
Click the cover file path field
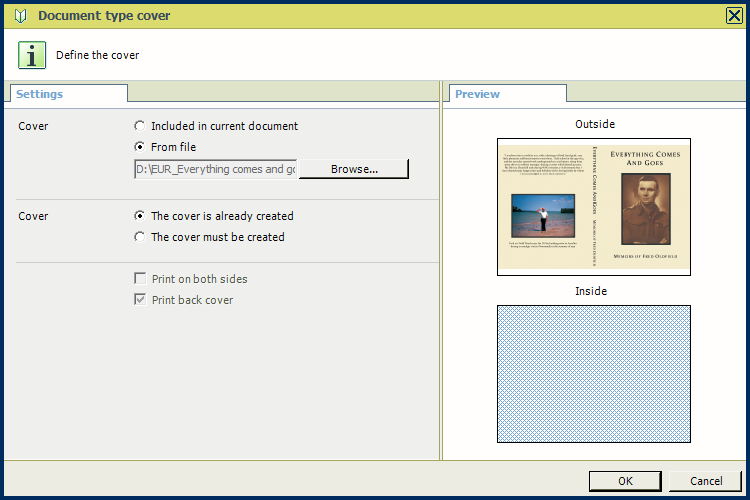point(216,169)
